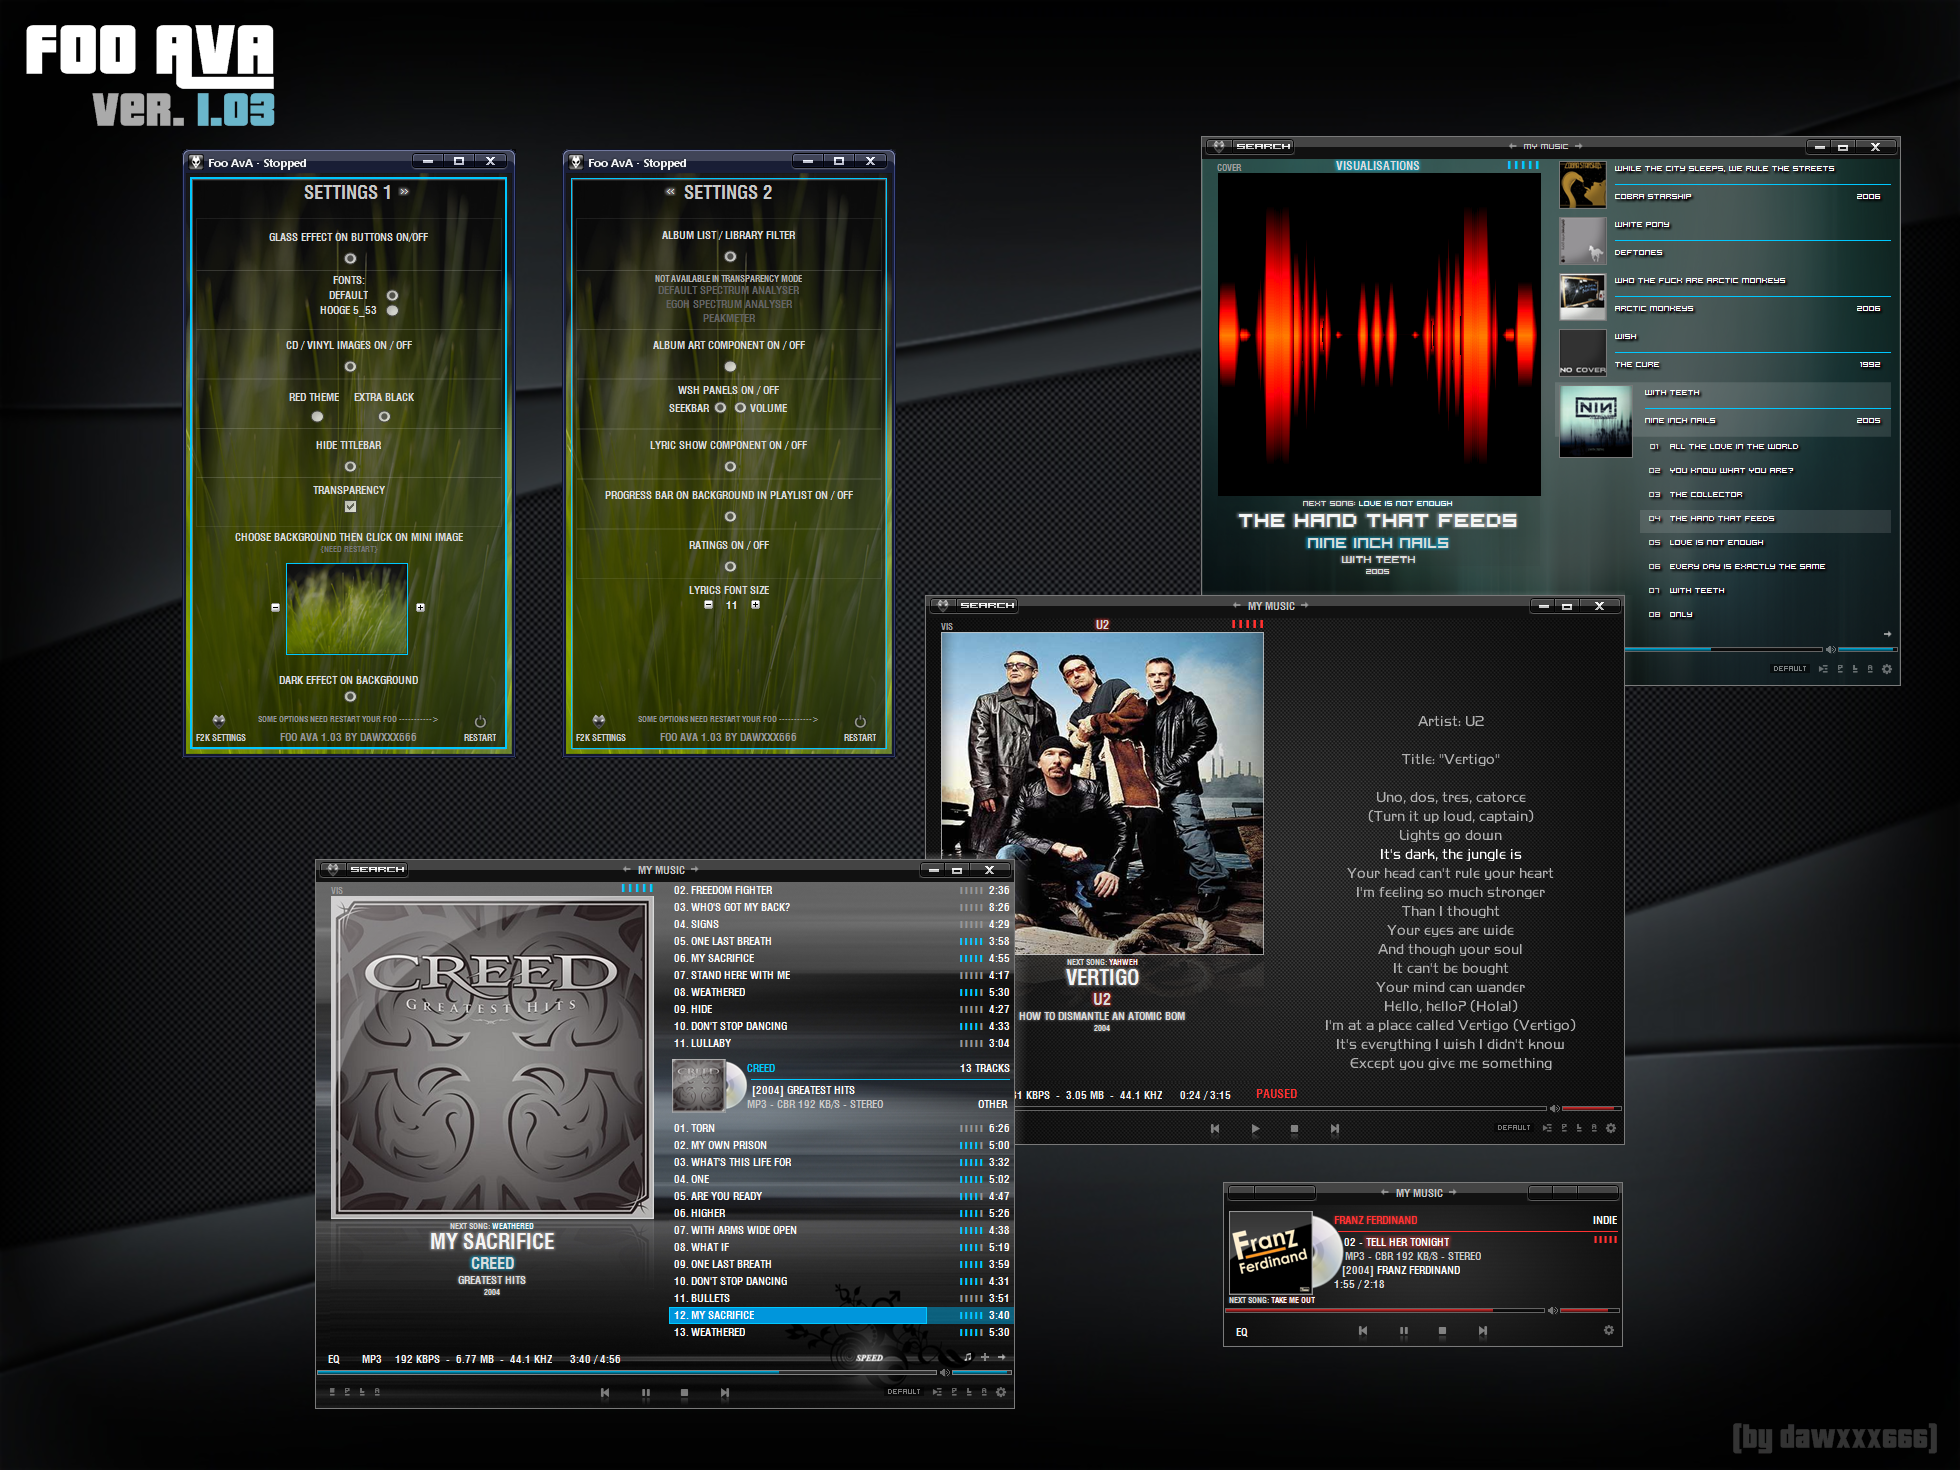Click F2K SETTINGS in Settings 1 window
Image resolution: width=1960 pixels, height=1470 pixels.
point(221,738)
